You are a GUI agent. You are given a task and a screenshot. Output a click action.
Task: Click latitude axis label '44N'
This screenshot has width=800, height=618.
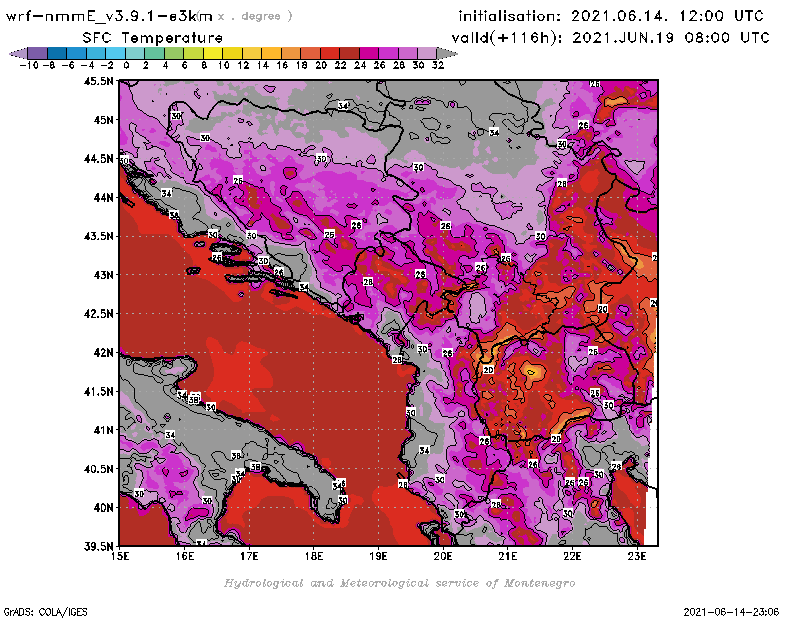coord(103,197)
